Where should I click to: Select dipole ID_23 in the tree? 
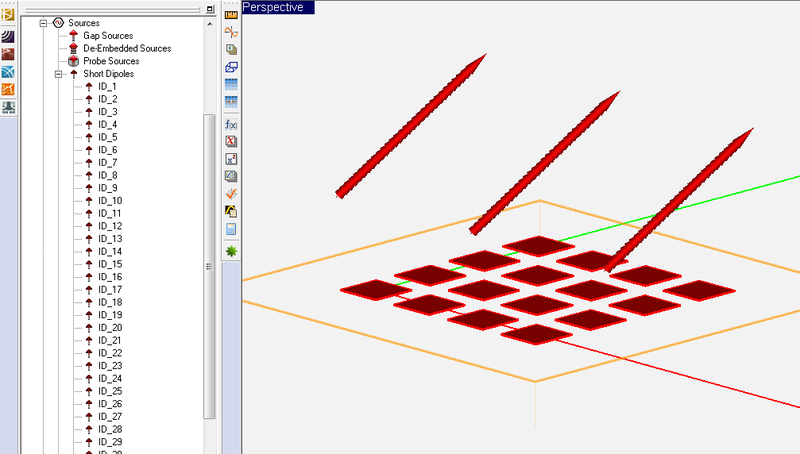tap(110, 366)
